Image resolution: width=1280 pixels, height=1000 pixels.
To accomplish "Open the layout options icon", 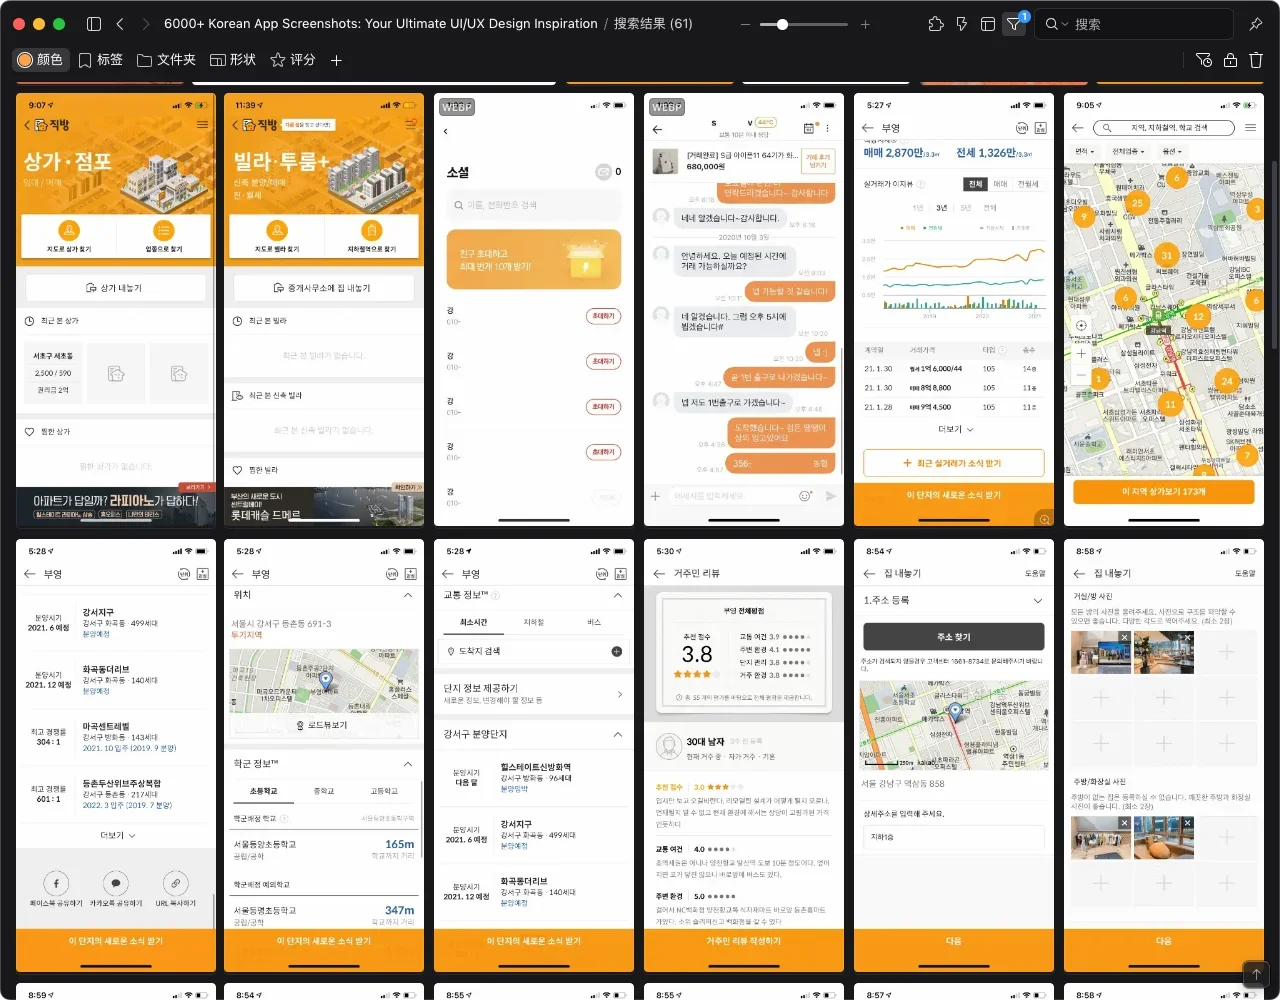I will [x=988, y=24].
